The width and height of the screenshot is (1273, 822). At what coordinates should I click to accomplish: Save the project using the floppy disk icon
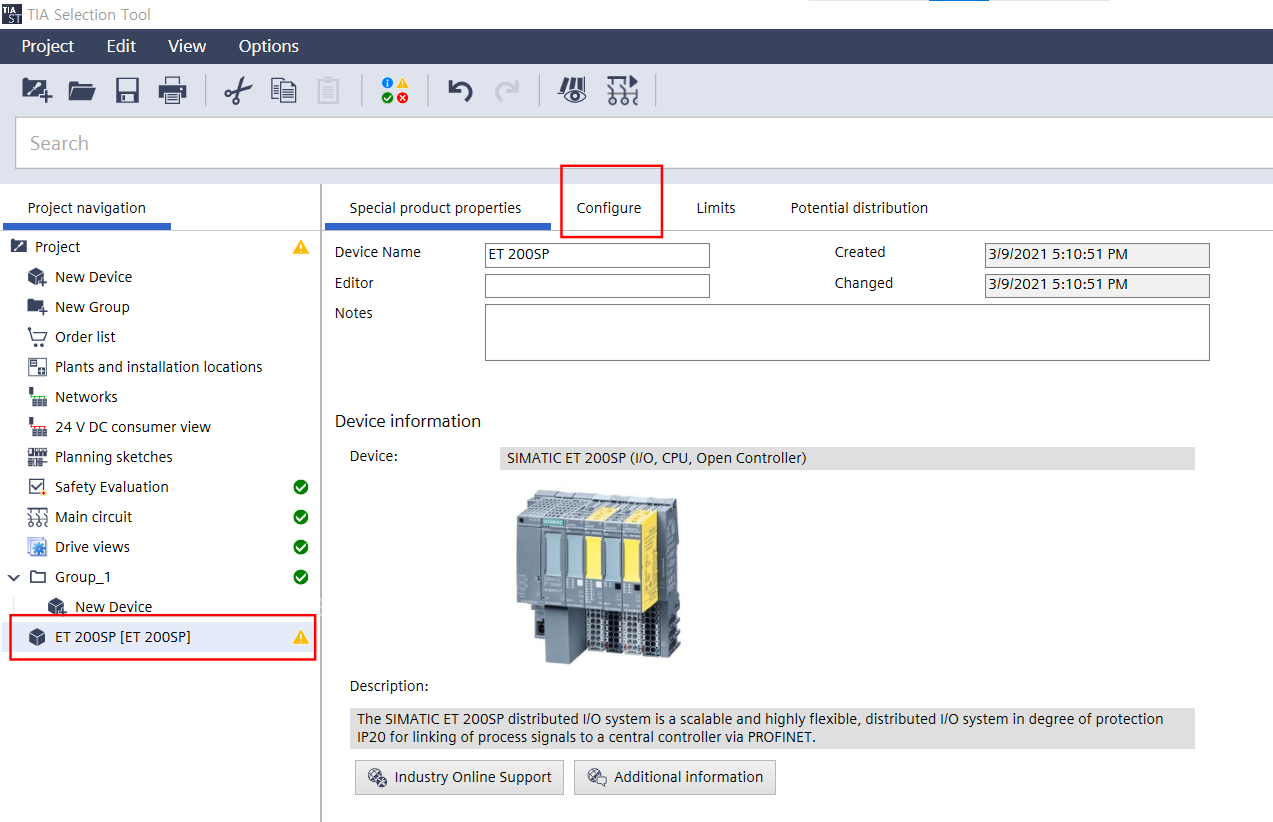[x=127, y=91]
